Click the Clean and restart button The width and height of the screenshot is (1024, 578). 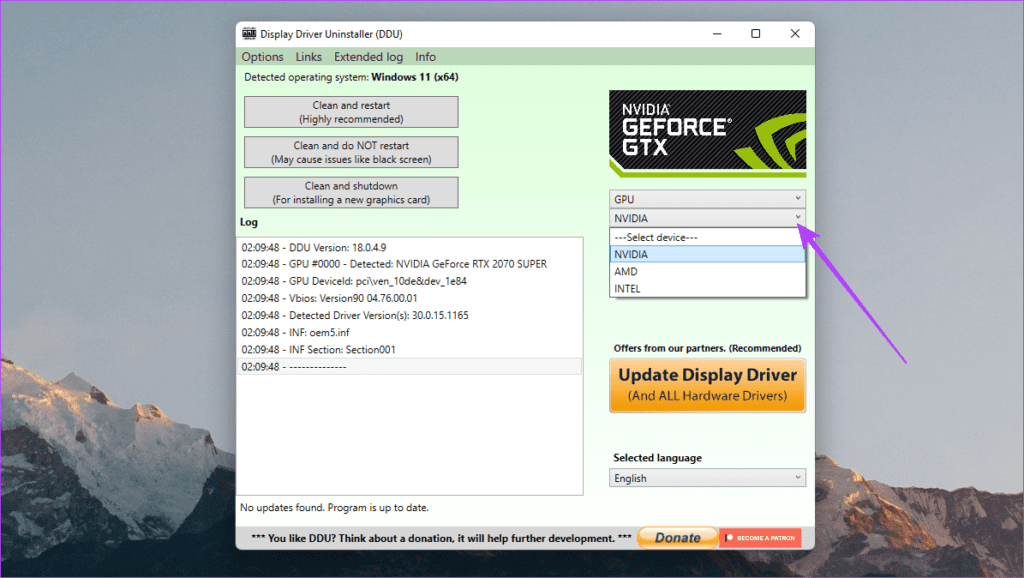click(351, 112)
